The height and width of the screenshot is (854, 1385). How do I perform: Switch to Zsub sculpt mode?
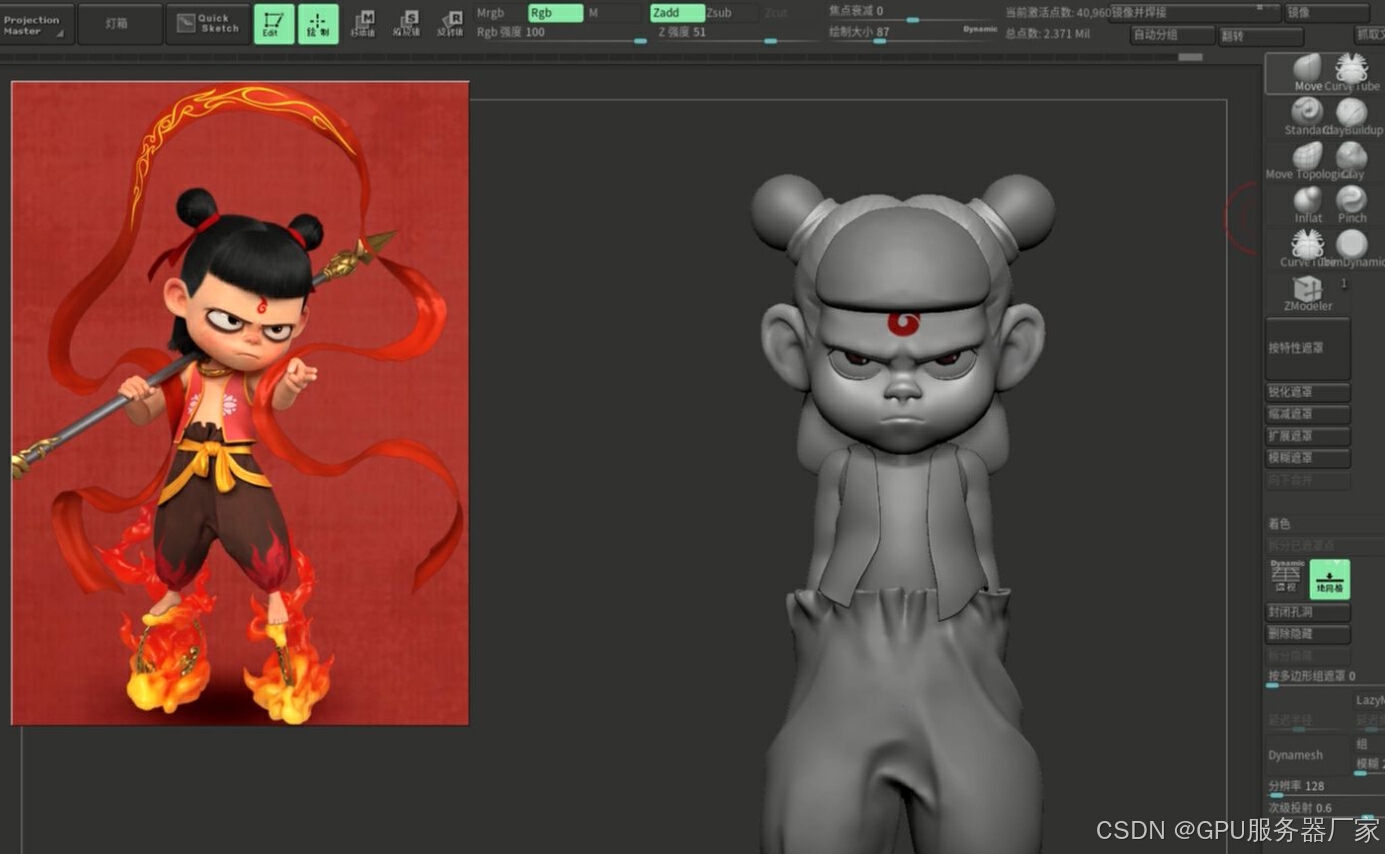(730, 13)
